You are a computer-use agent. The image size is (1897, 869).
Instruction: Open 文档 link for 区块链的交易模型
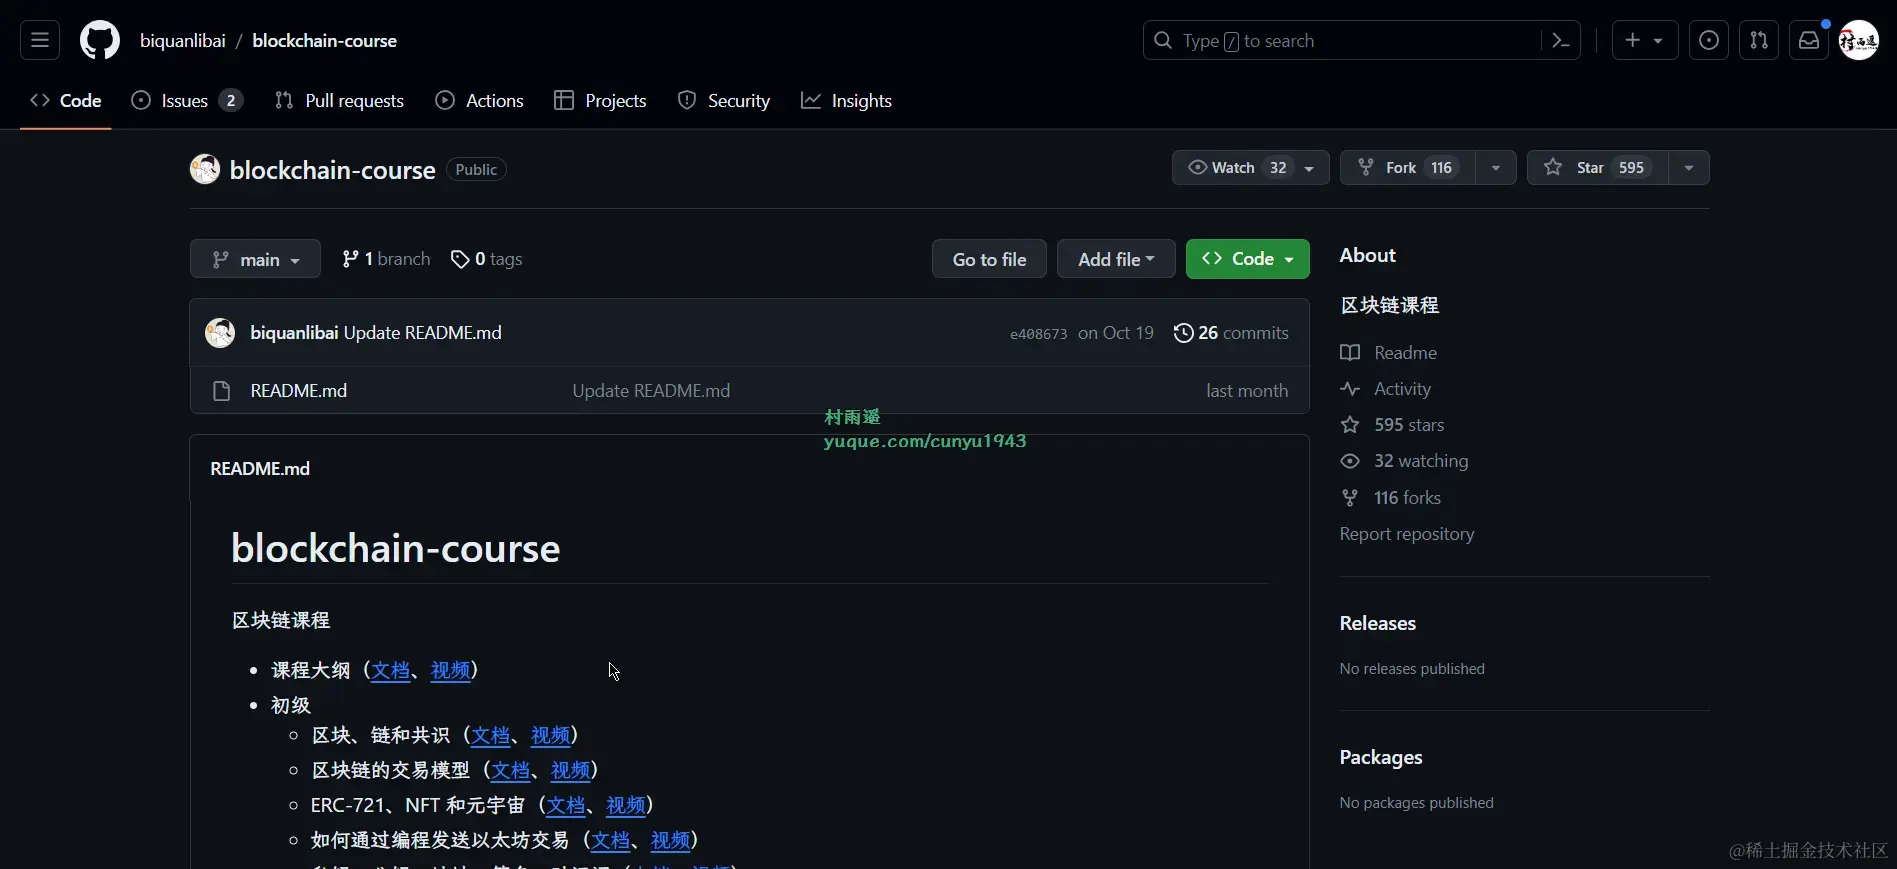point(510,770)
